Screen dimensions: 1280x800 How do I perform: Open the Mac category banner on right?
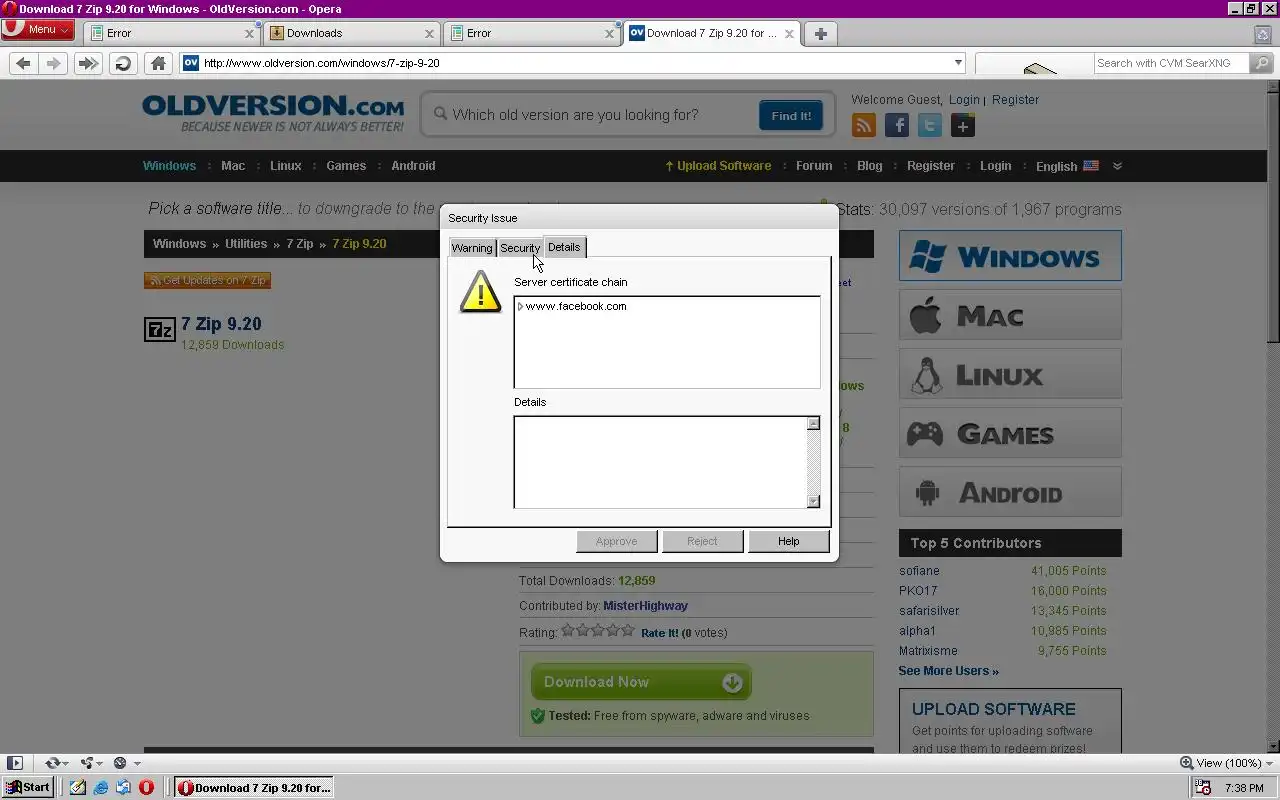tap(1010, 315)
